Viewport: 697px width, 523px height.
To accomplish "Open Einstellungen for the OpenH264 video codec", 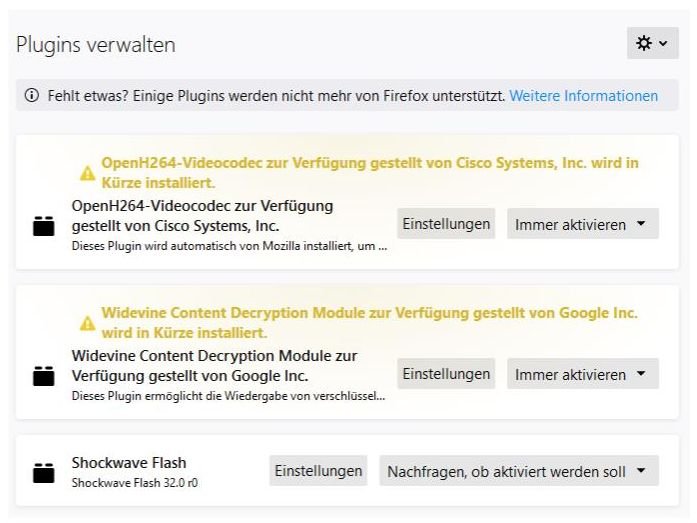I will (x=446, y=224).
